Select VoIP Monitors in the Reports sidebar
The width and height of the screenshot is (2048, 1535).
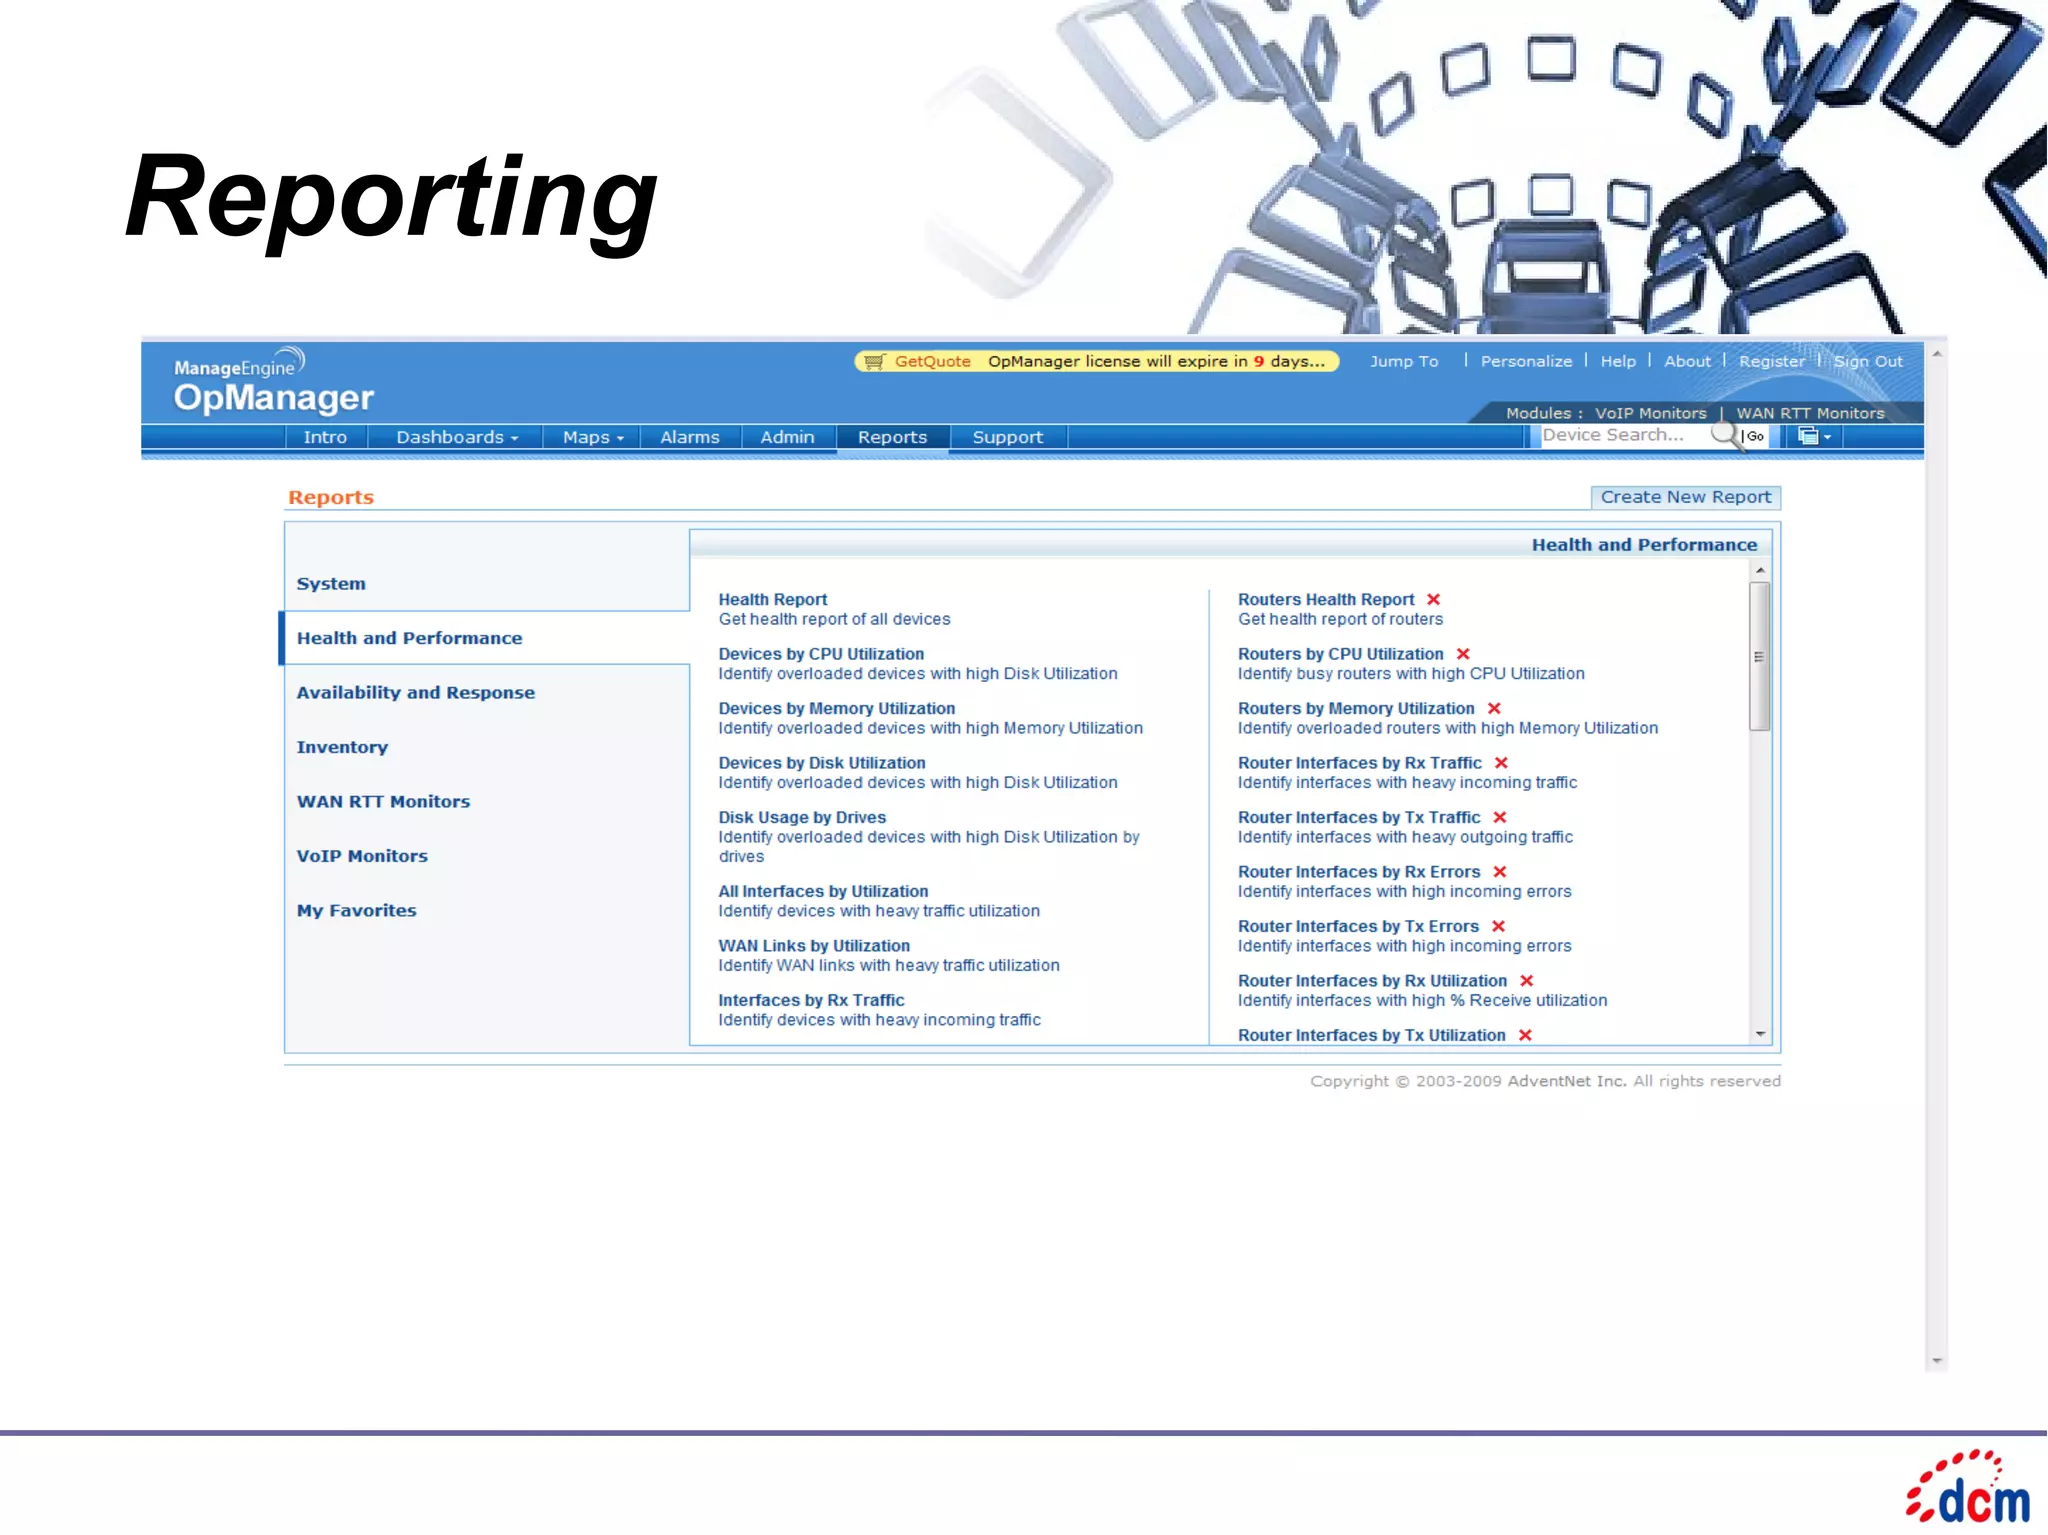362,856
